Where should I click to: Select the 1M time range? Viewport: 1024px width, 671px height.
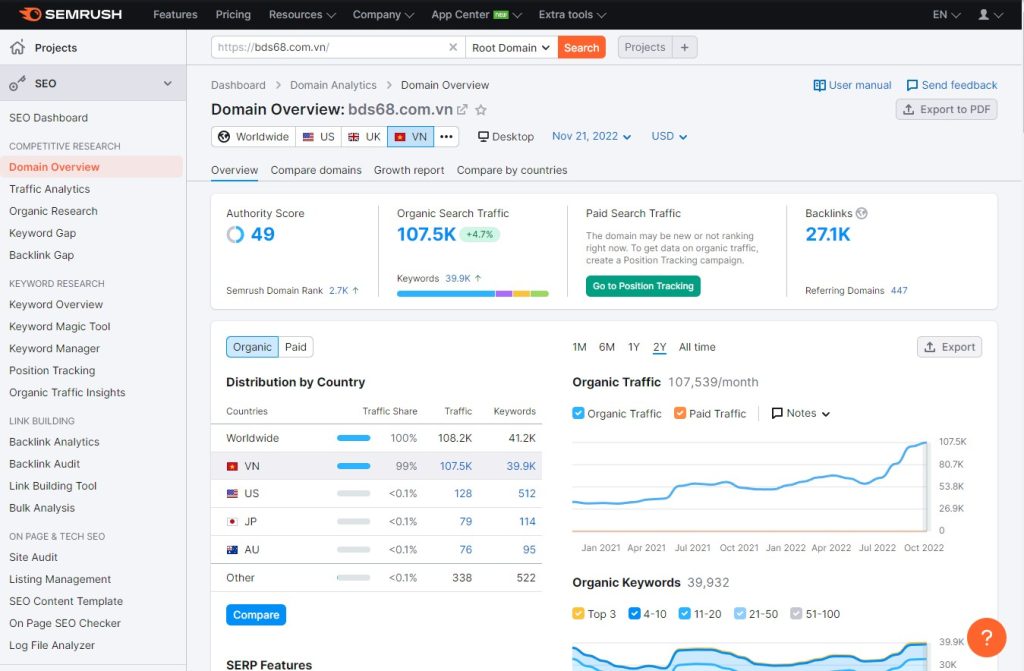[579, 347]
